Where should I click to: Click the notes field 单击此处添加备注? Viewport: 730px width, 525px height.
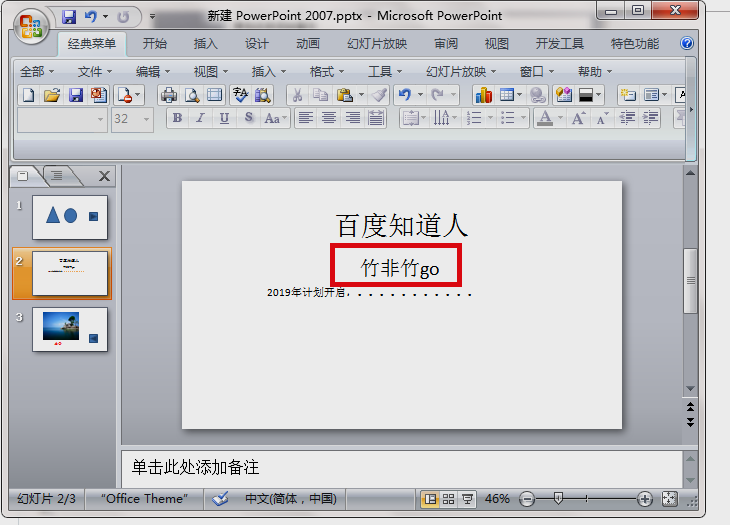pos(402,468)
